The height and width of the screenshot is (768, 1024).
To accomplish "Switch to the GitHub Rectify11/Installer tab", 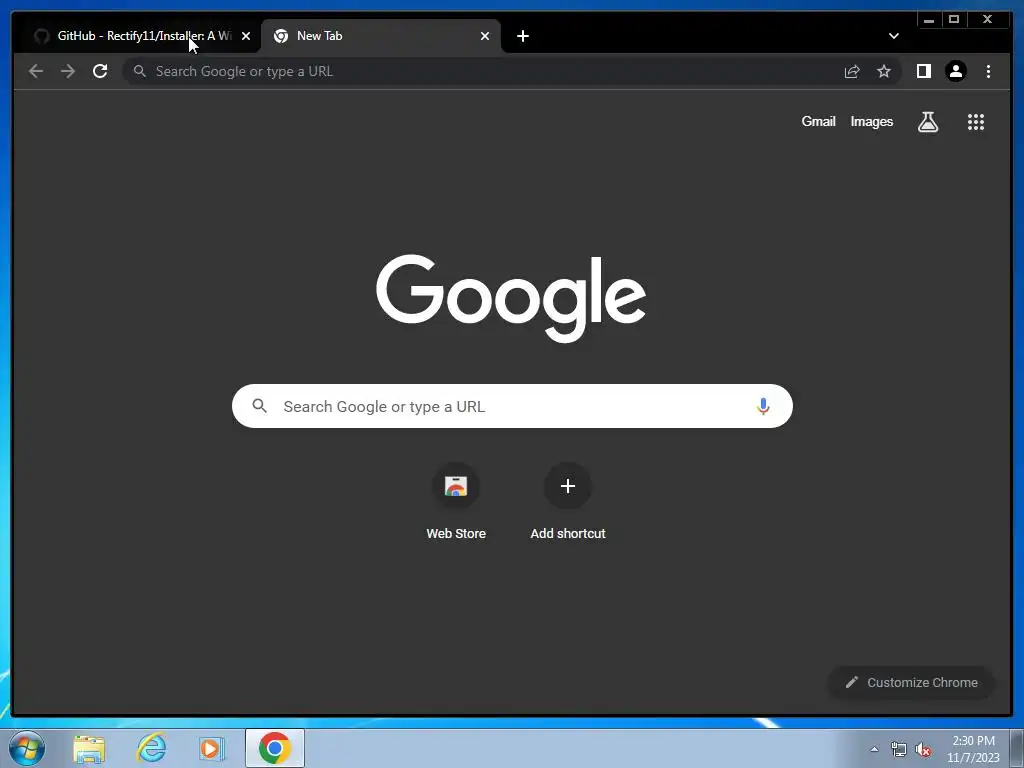I will click(x=138, y=36).
